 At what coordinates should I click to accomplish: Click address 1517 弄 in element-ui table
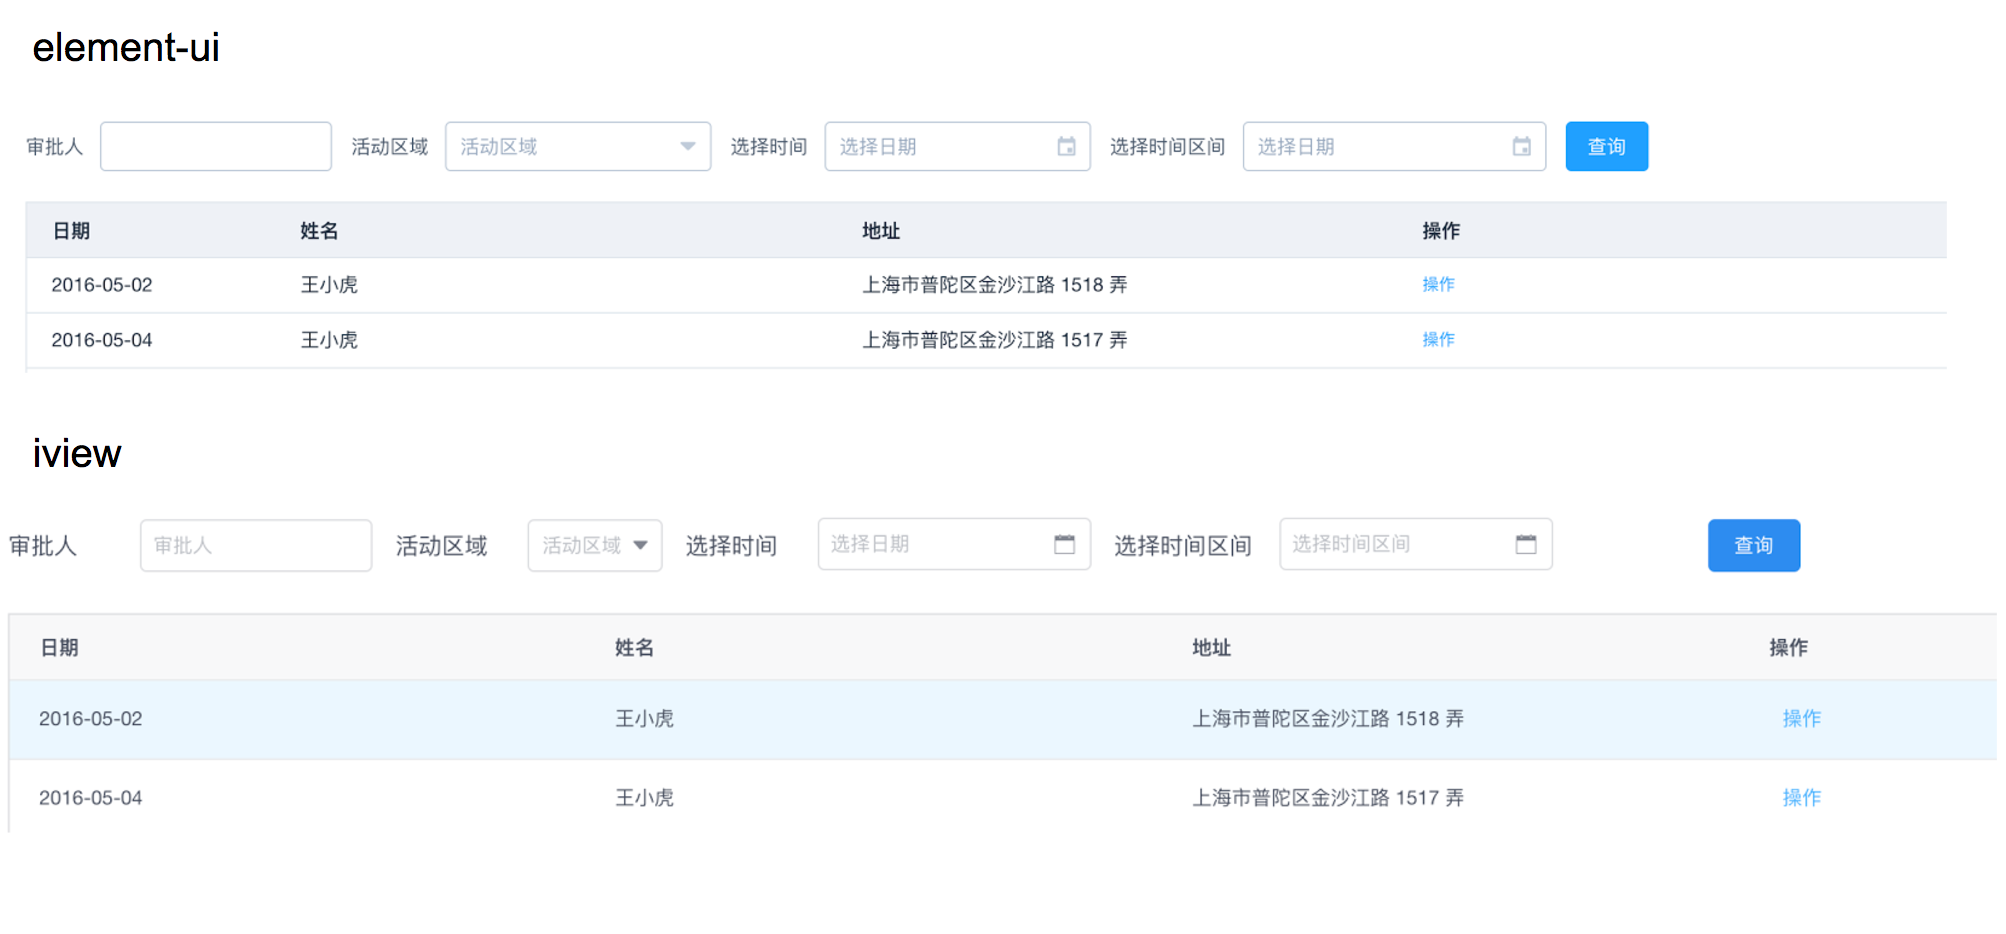tap(995, 340)
